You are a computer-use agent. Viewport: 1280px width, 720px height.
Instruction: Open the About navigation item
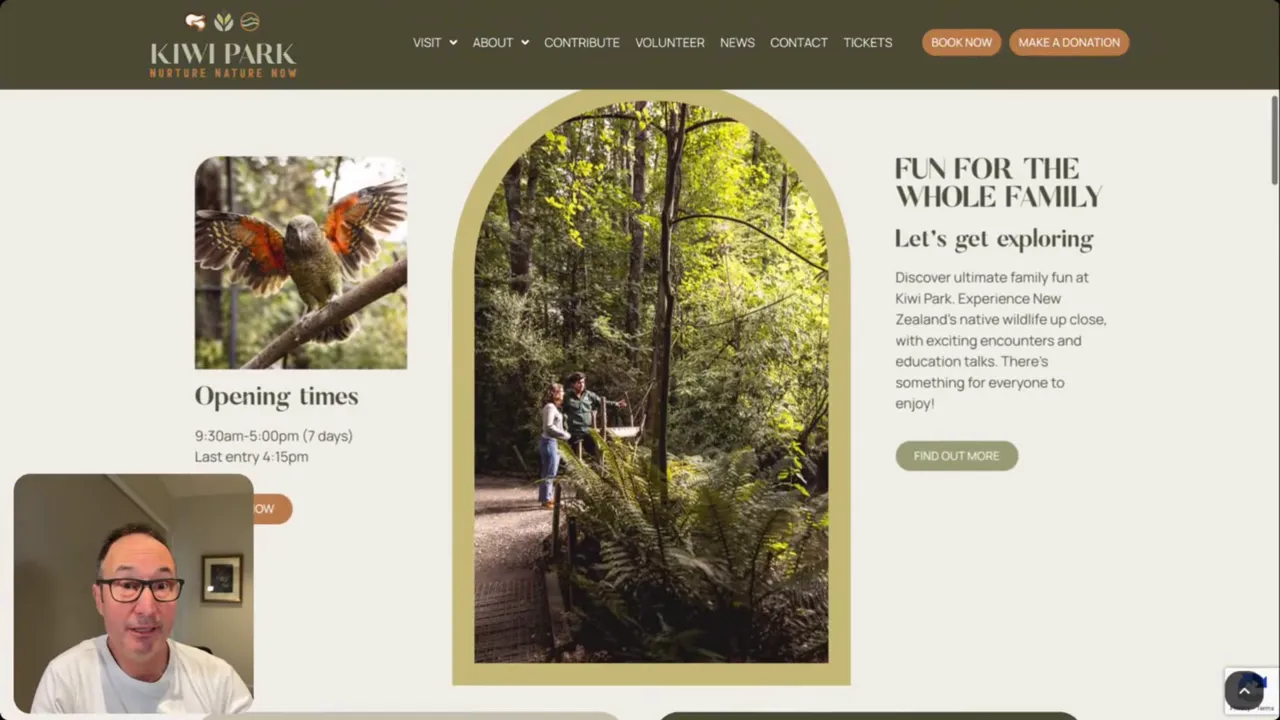tap(492, 43)
